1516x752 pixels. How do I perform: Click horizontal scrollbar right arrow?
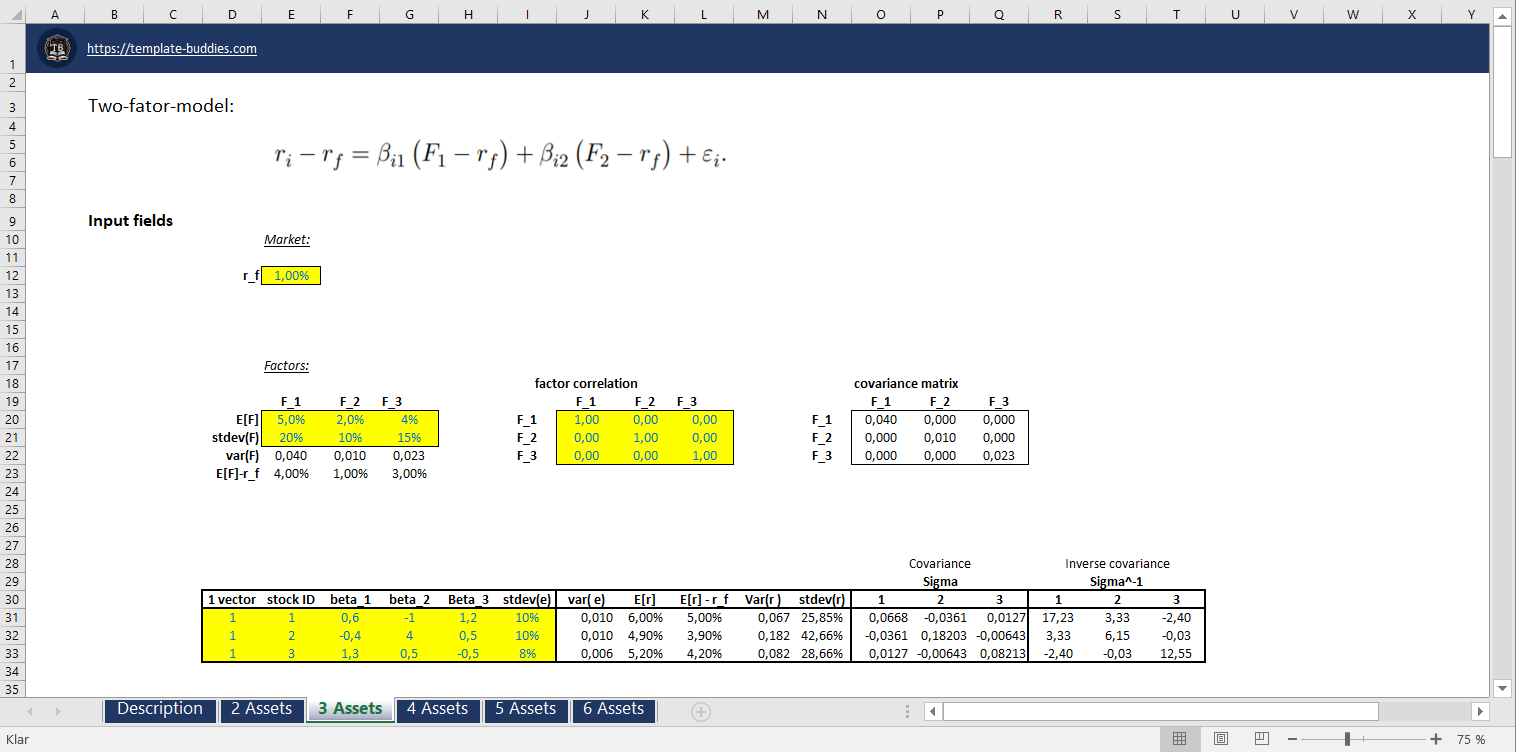point(1481,711)
